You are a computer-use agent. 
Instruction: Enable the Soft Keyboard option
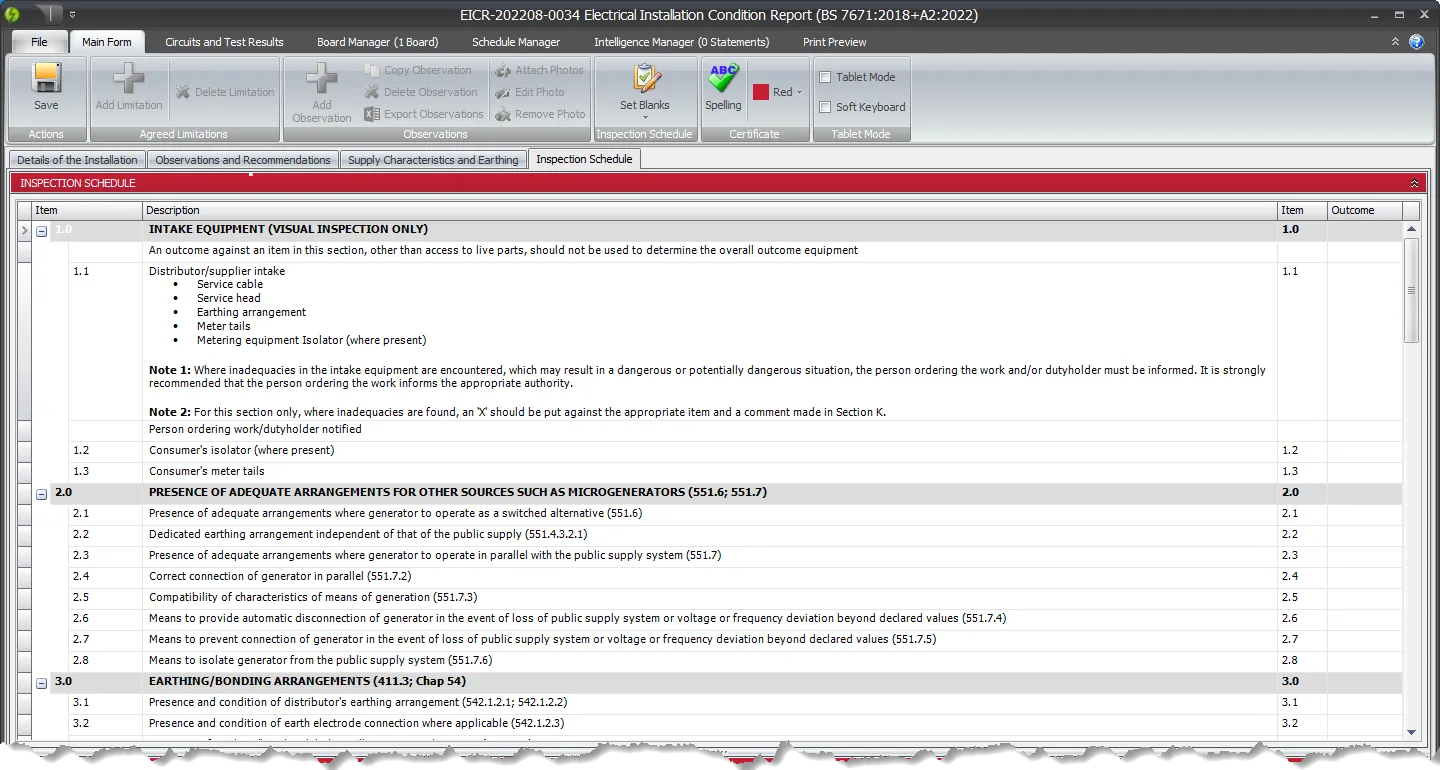824,106
